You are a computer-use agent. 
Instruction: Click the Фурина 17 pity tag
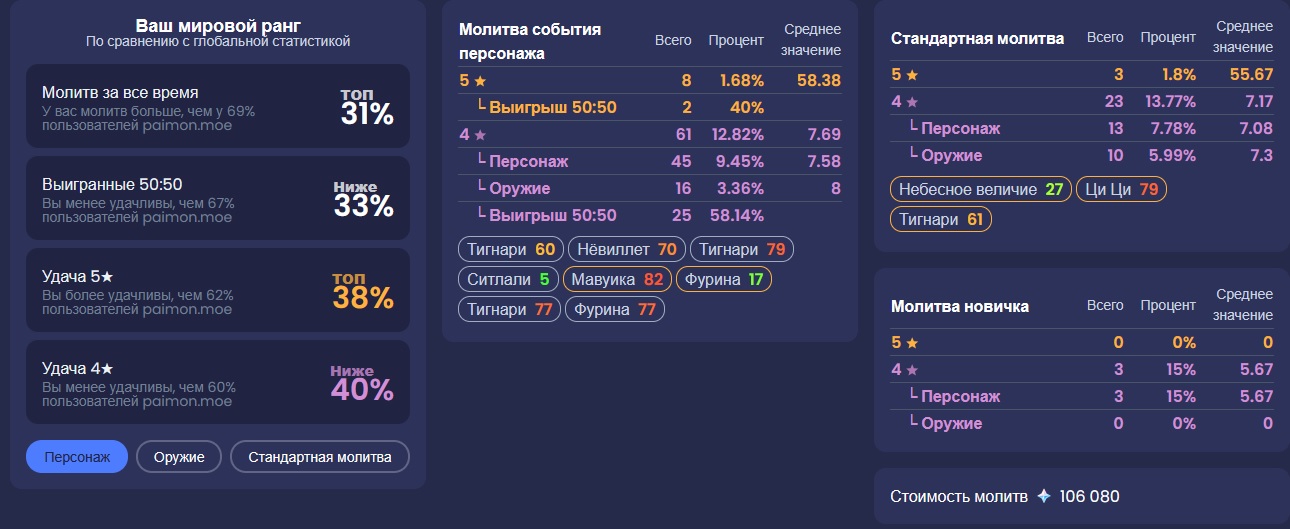725,279
